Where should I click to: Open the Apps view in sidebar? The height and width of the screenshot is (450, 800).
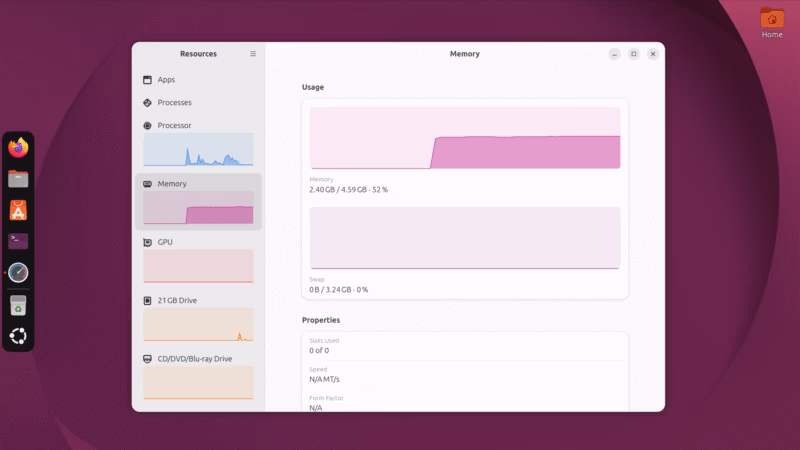[198, 80]
